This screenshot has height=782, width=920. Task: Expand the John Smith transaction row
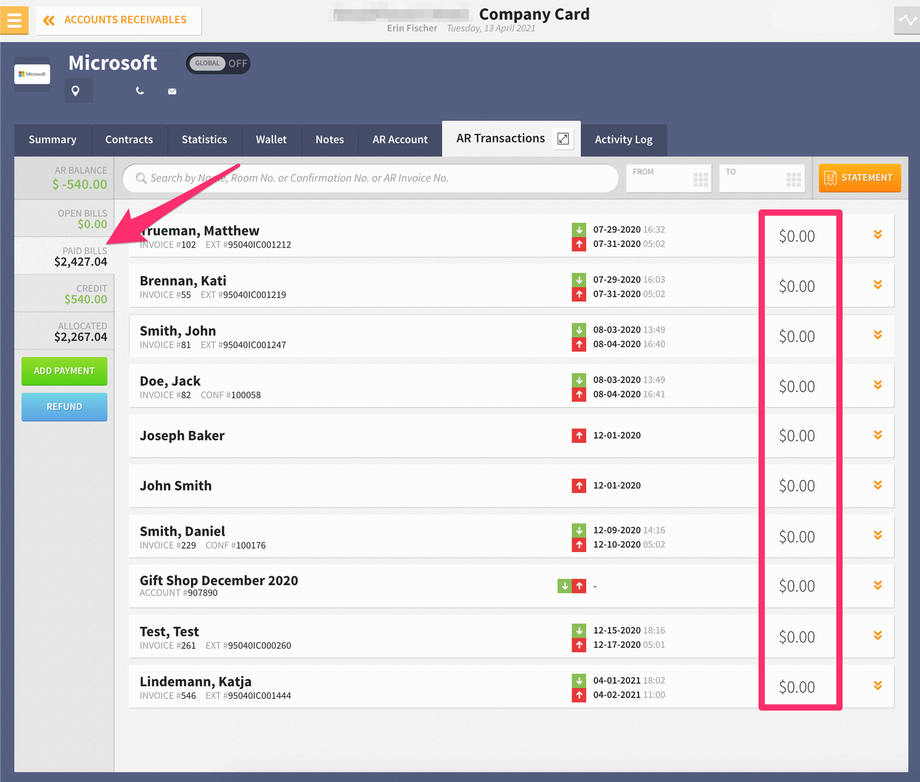click(878, 485)
